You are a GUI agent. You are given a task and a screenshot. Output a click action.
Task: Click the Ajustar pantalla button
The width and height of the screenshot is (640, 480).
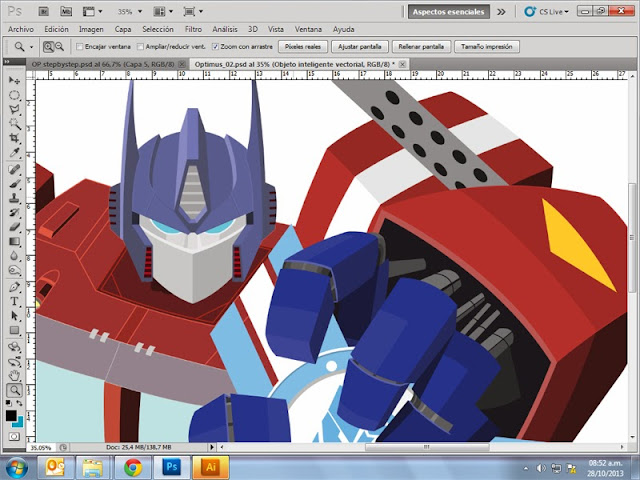coord(361,47)
